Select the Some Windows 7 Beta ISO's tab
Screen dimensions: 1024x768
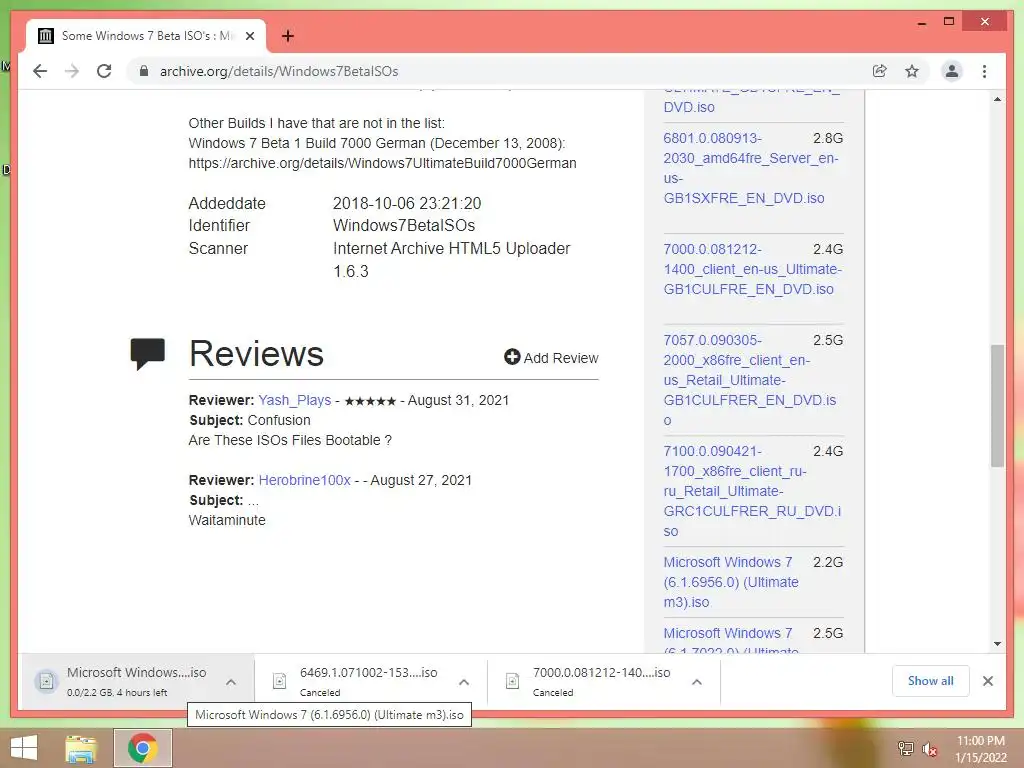(x=146, y=36)
